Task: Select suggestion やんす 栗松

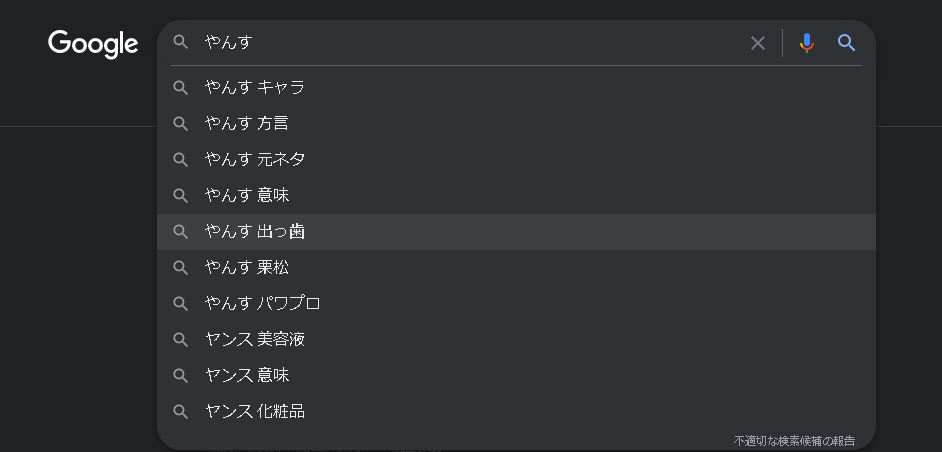Action: pos(516,268)
